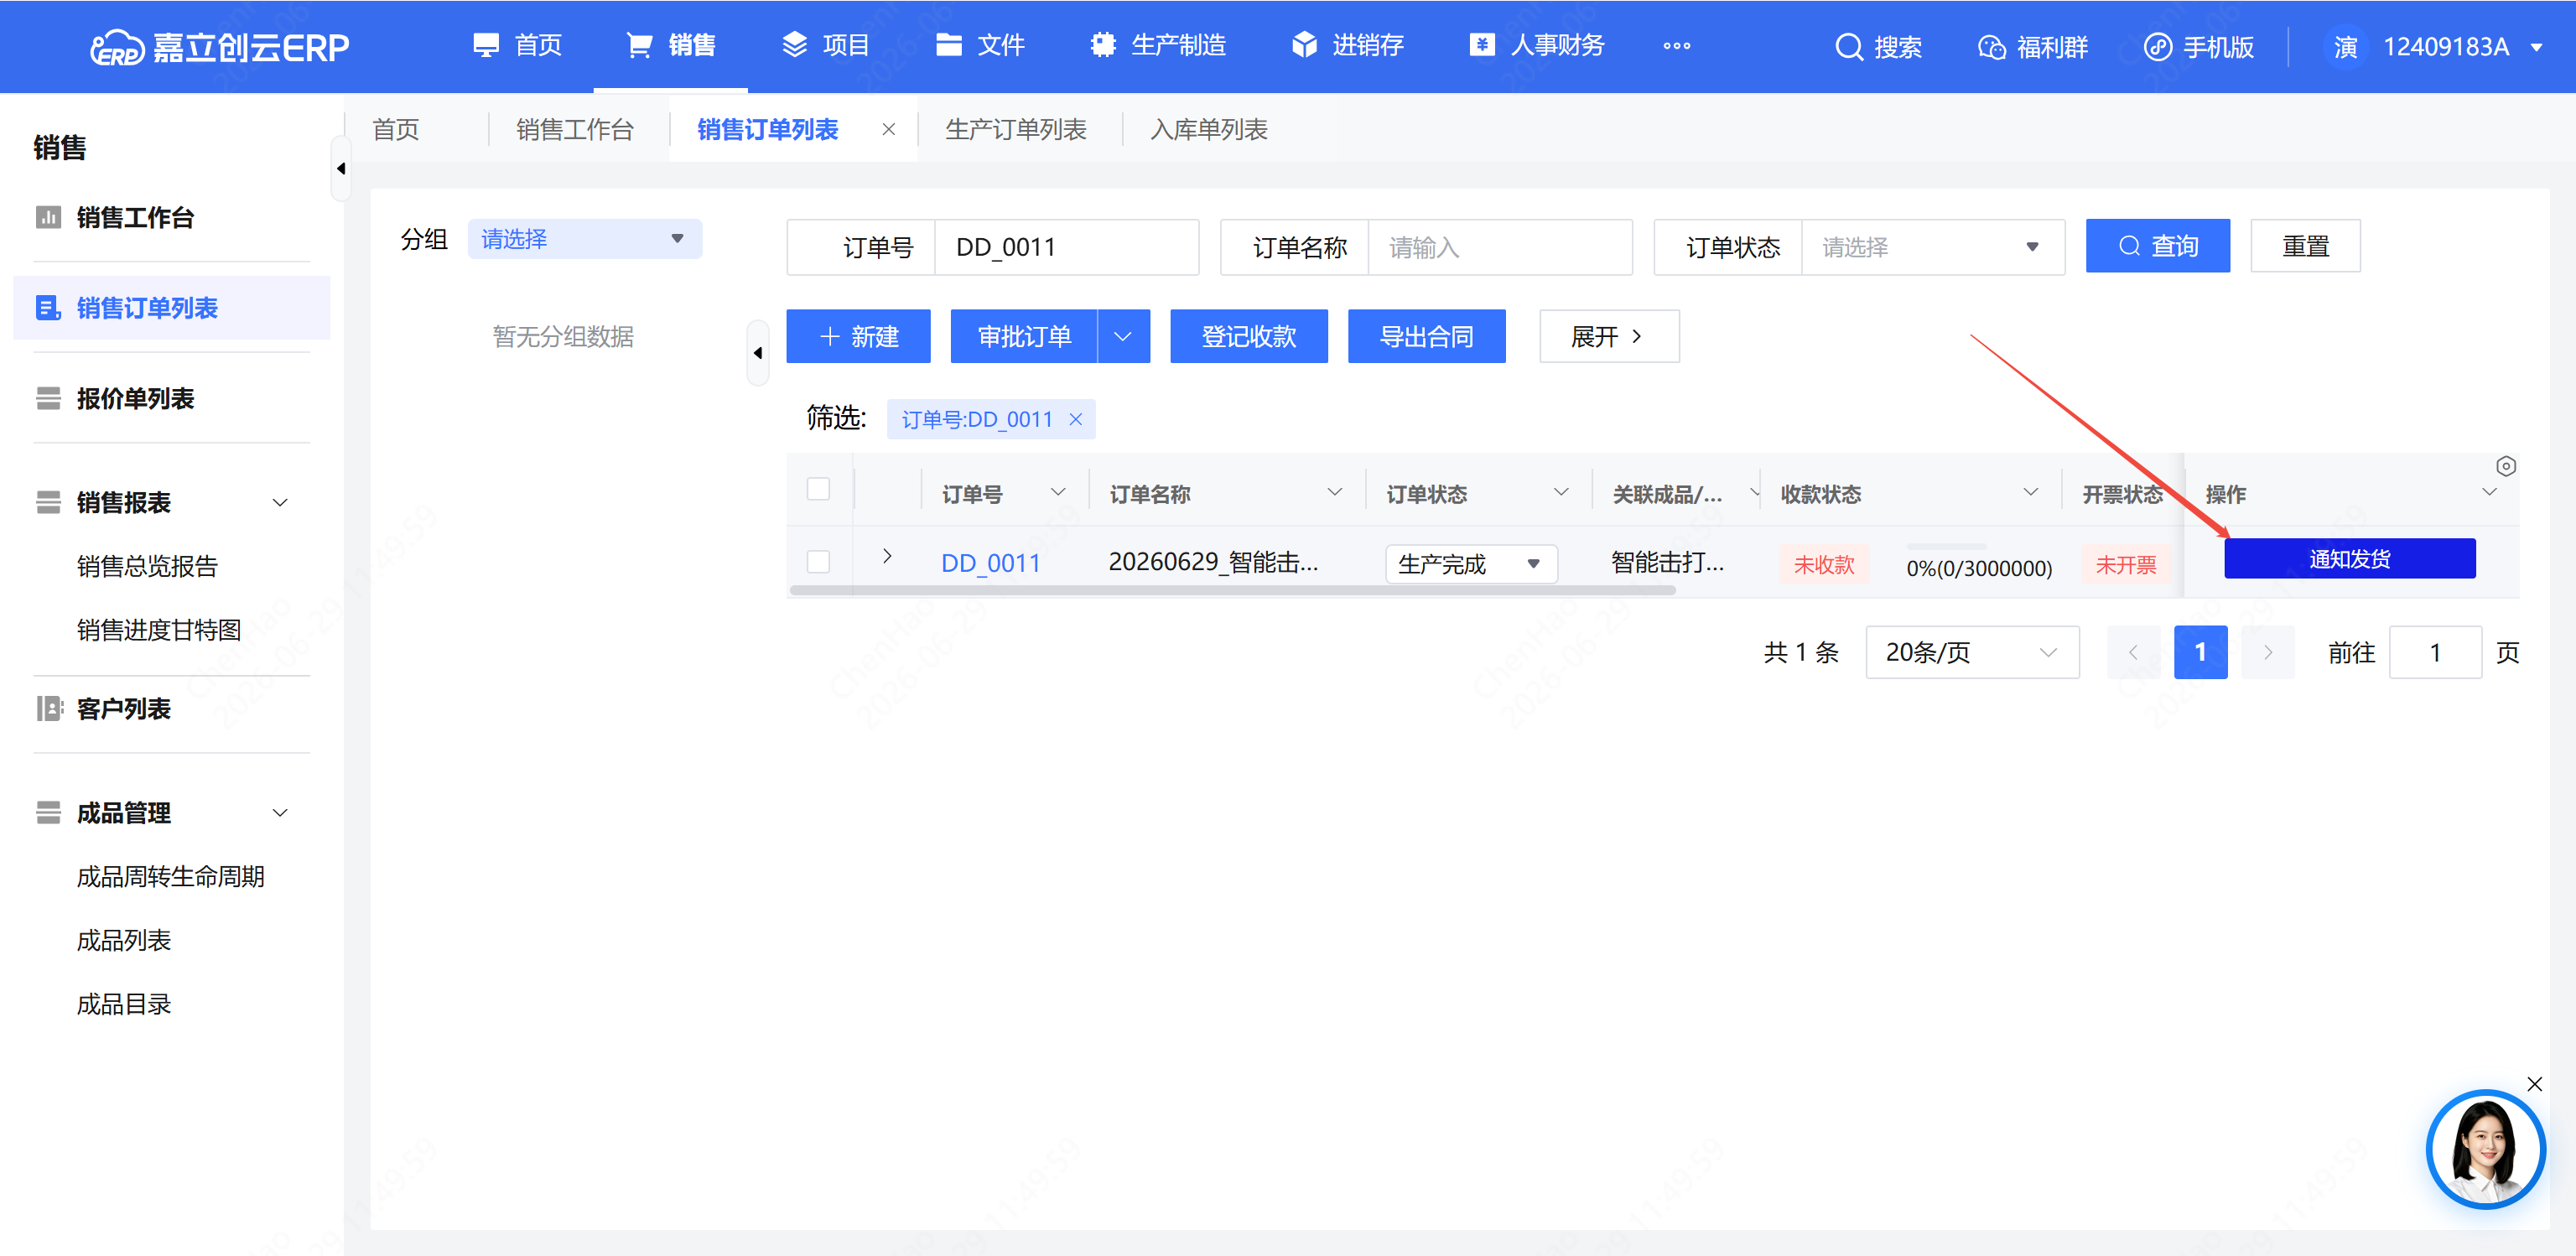Open the 订单状态 filter dropdown

tap(1933, 248)
